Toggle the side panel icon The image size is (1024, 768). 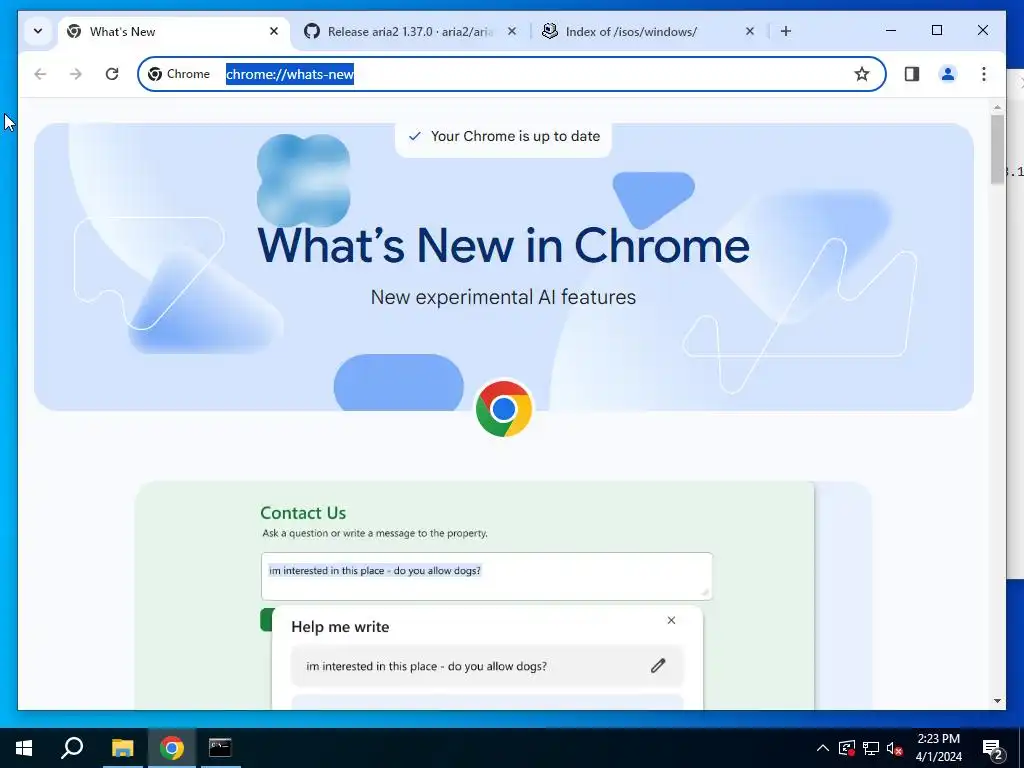[x=912, y=74]
